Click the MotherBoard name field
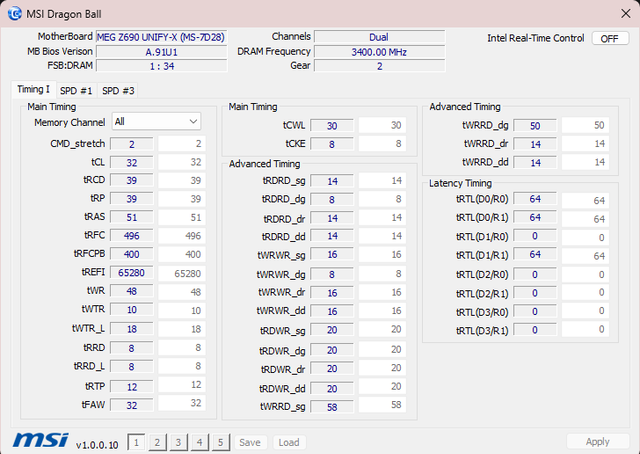This screenshot has width=640, height=454. (x=161, y=37)
